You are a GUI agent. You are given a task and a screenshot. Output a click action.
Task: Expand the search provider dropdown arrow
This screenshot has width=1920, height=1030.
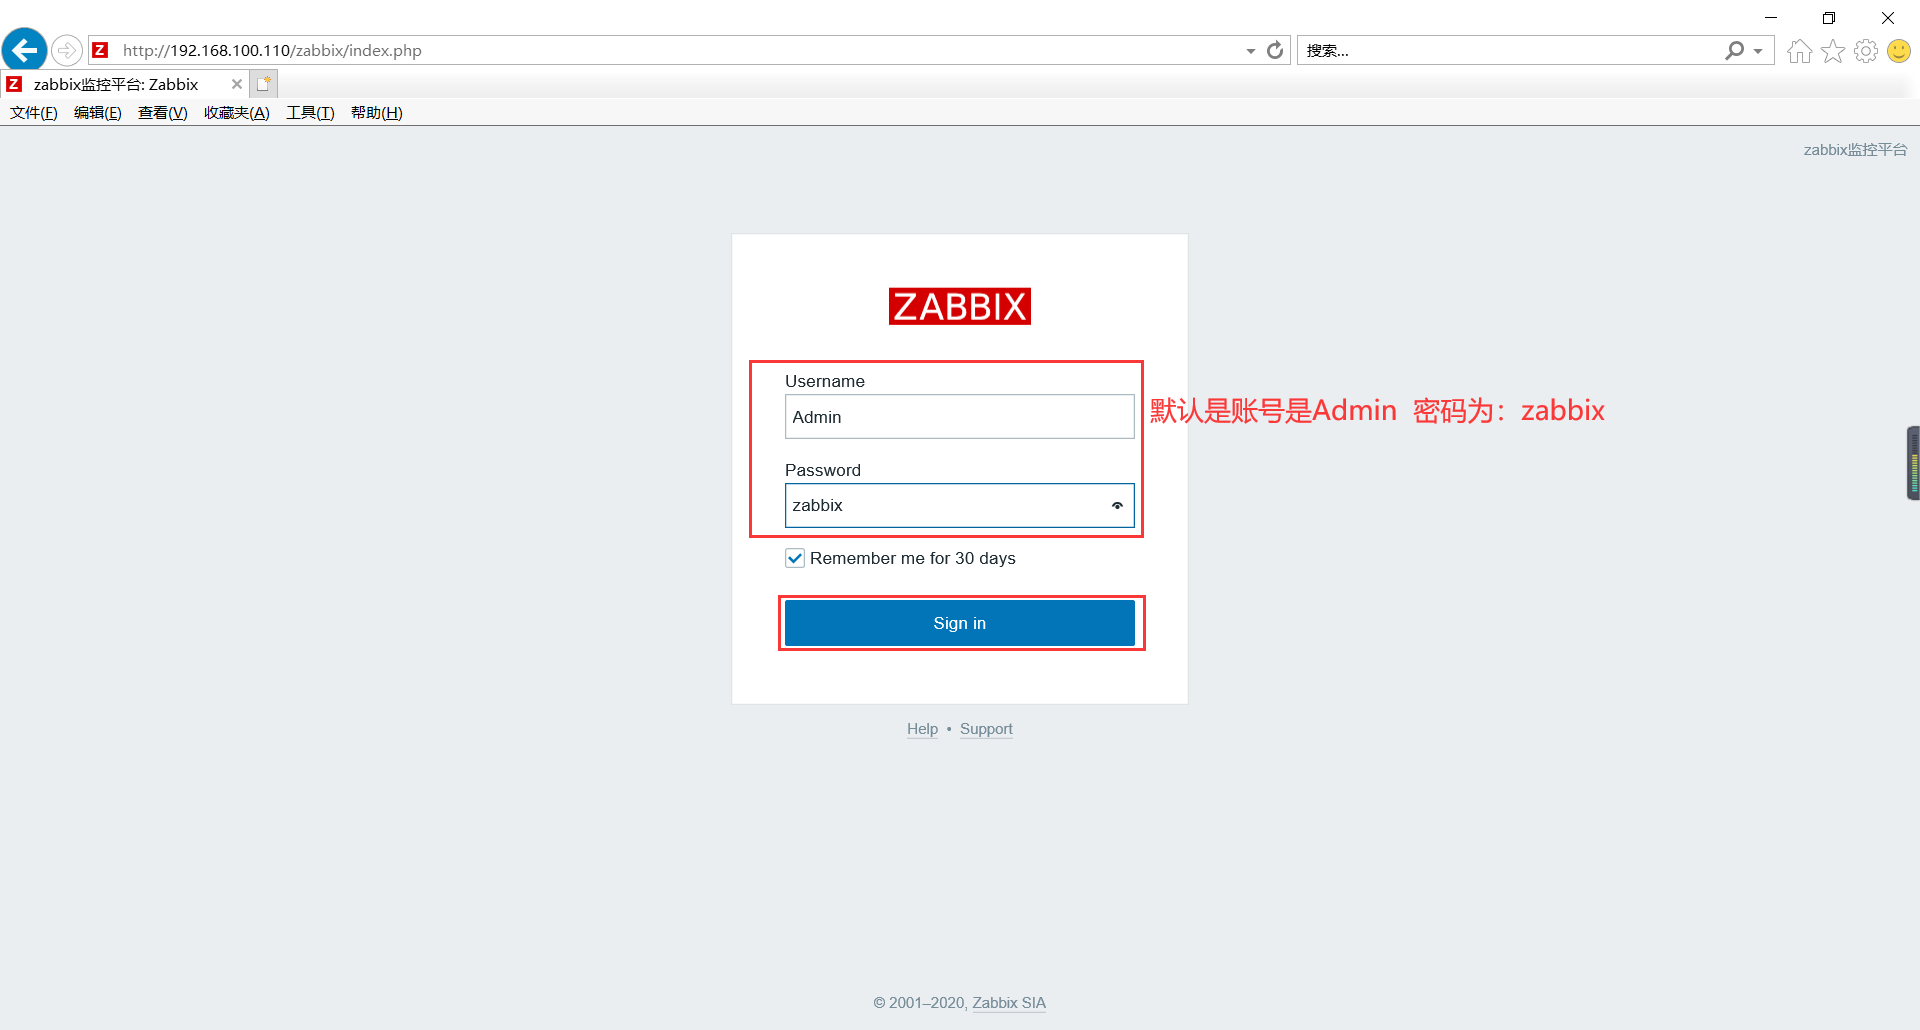pyautogui.click(x=1757, y=51)
